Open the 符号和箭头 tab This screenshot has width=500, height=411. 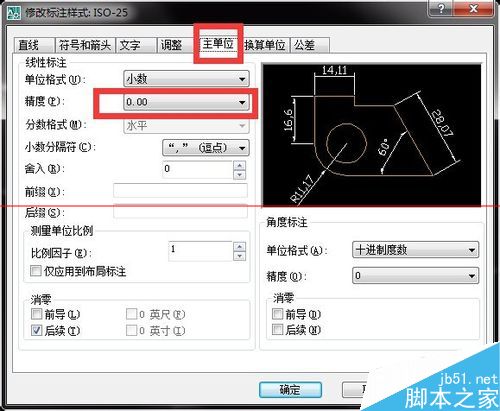pos(85,45)
